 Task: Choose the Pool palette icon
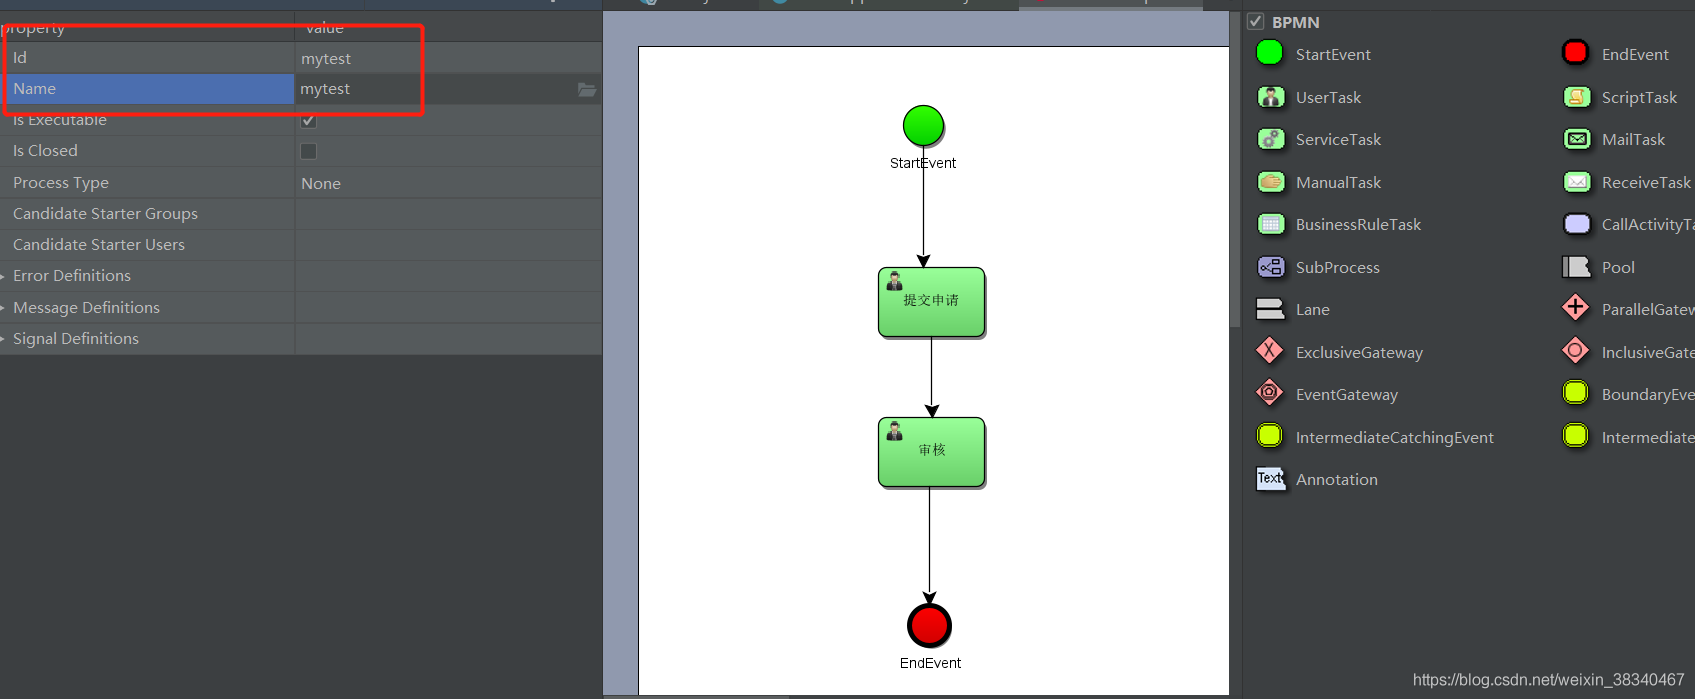point(1576,267)
